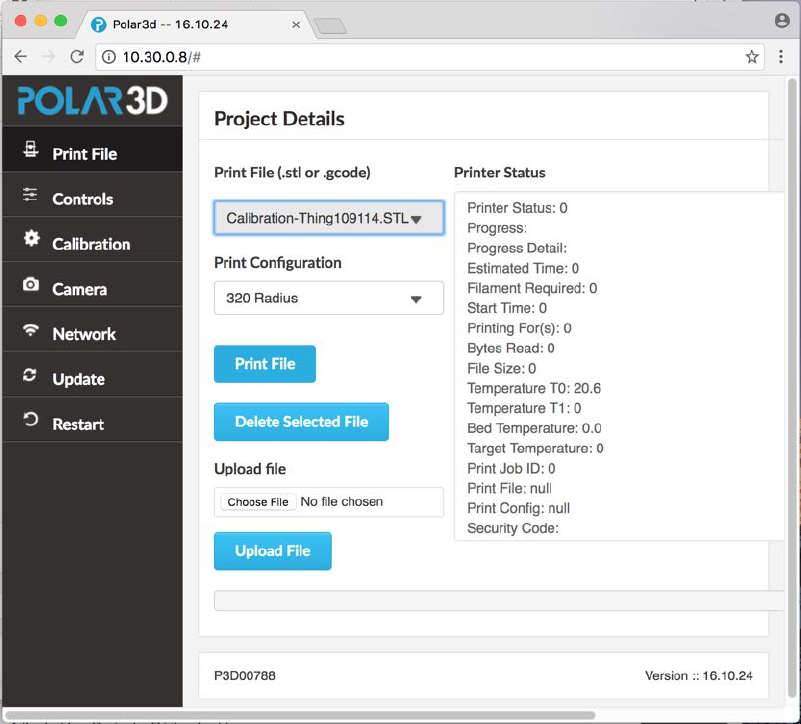The width and height of the screenshot is (801, 724).
Task: Click the 'Bytes Read: 0' line
Action: point(510,348)
